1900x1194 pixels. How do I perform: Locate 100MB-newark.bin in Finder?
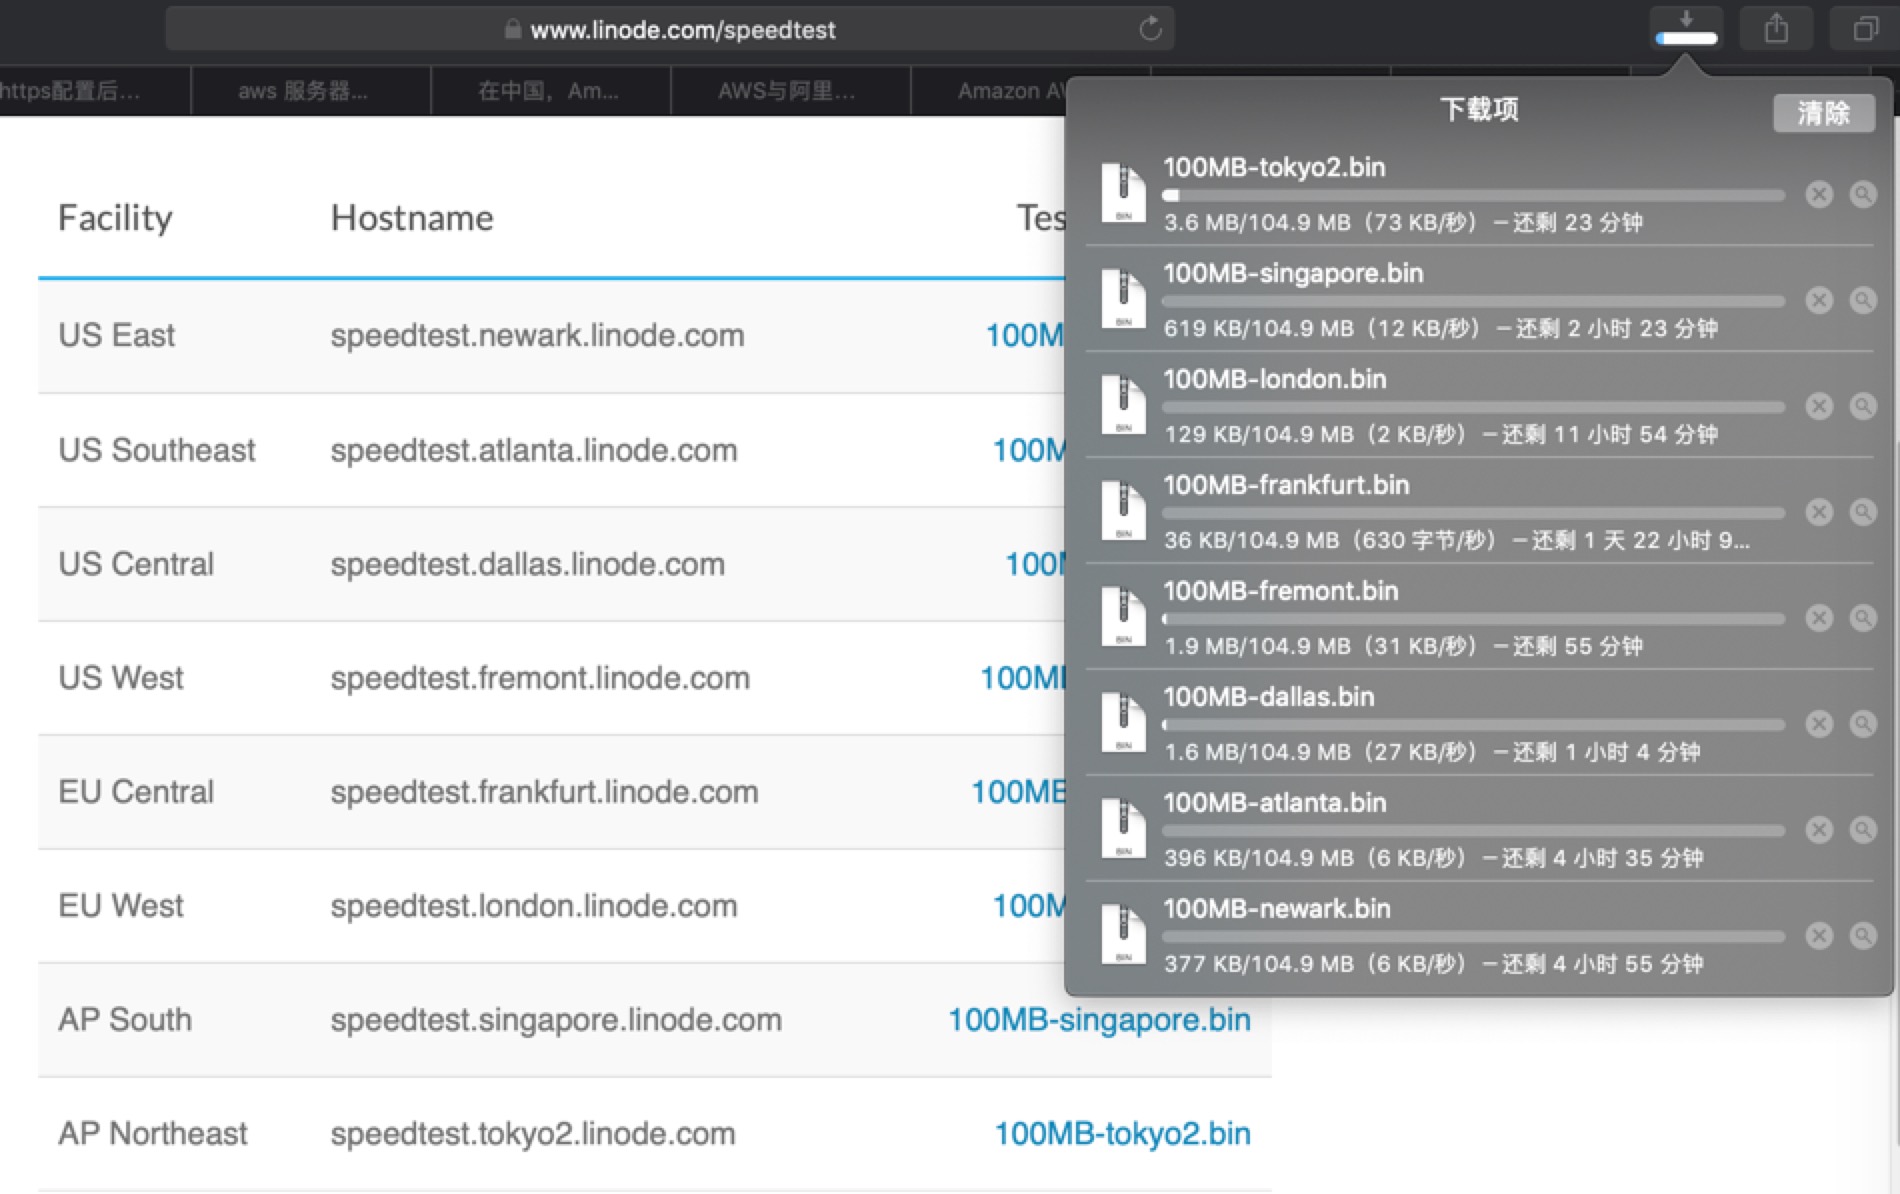click(1863, 936)
